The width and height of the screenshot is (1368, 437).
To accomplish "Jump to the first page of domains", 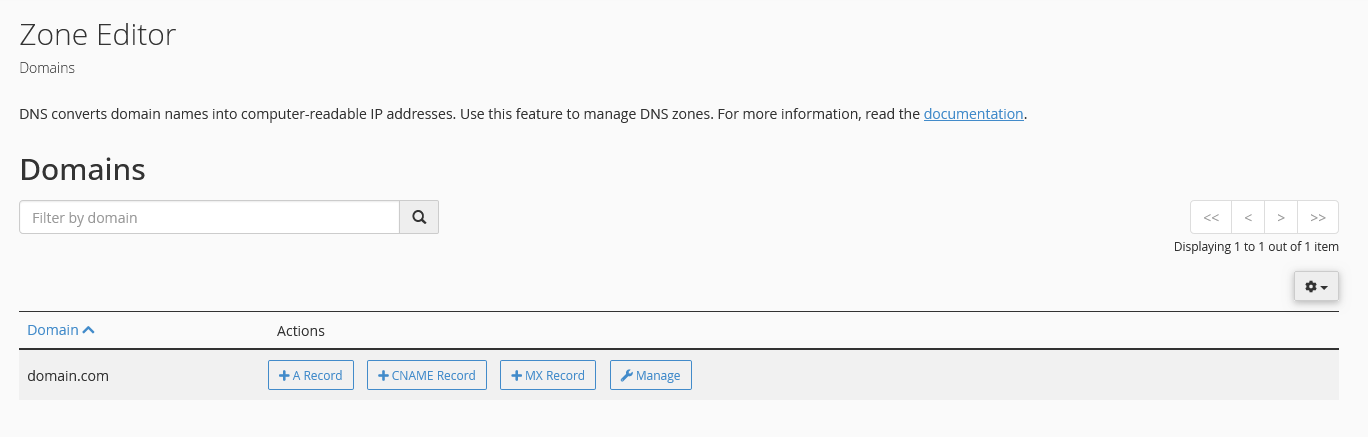I will coord(1211,217).
